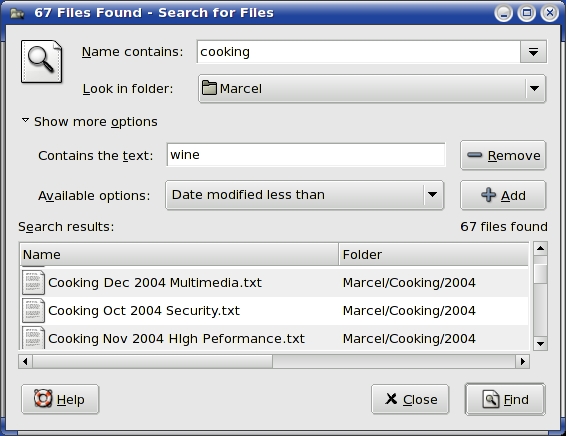566x436 pixels.
Task: Click the horizontal scrollbar right arrow
Action: point(523,361)
